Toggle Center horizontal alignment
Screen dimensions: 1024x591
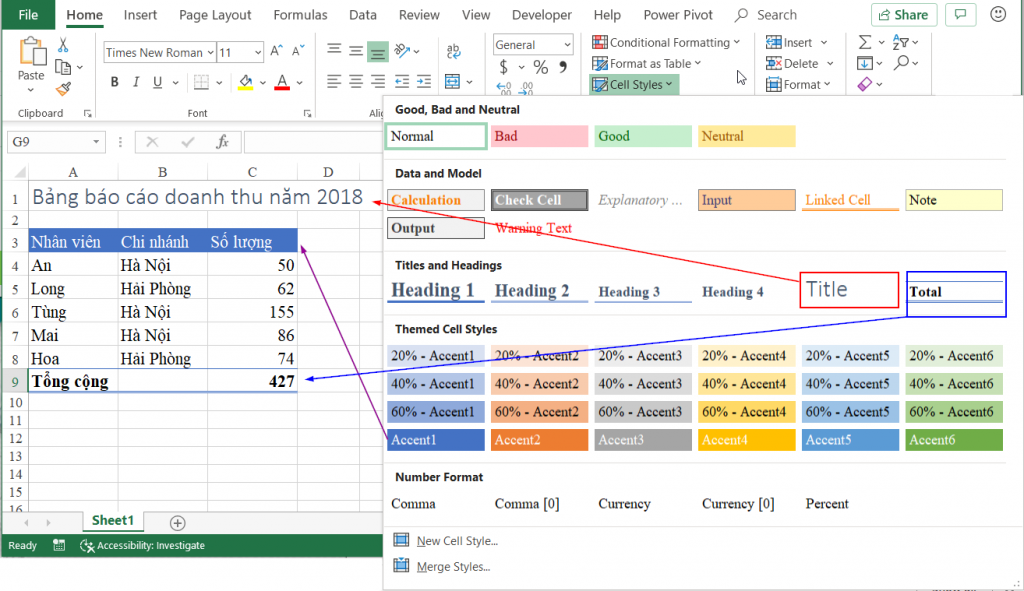(356, 82)
